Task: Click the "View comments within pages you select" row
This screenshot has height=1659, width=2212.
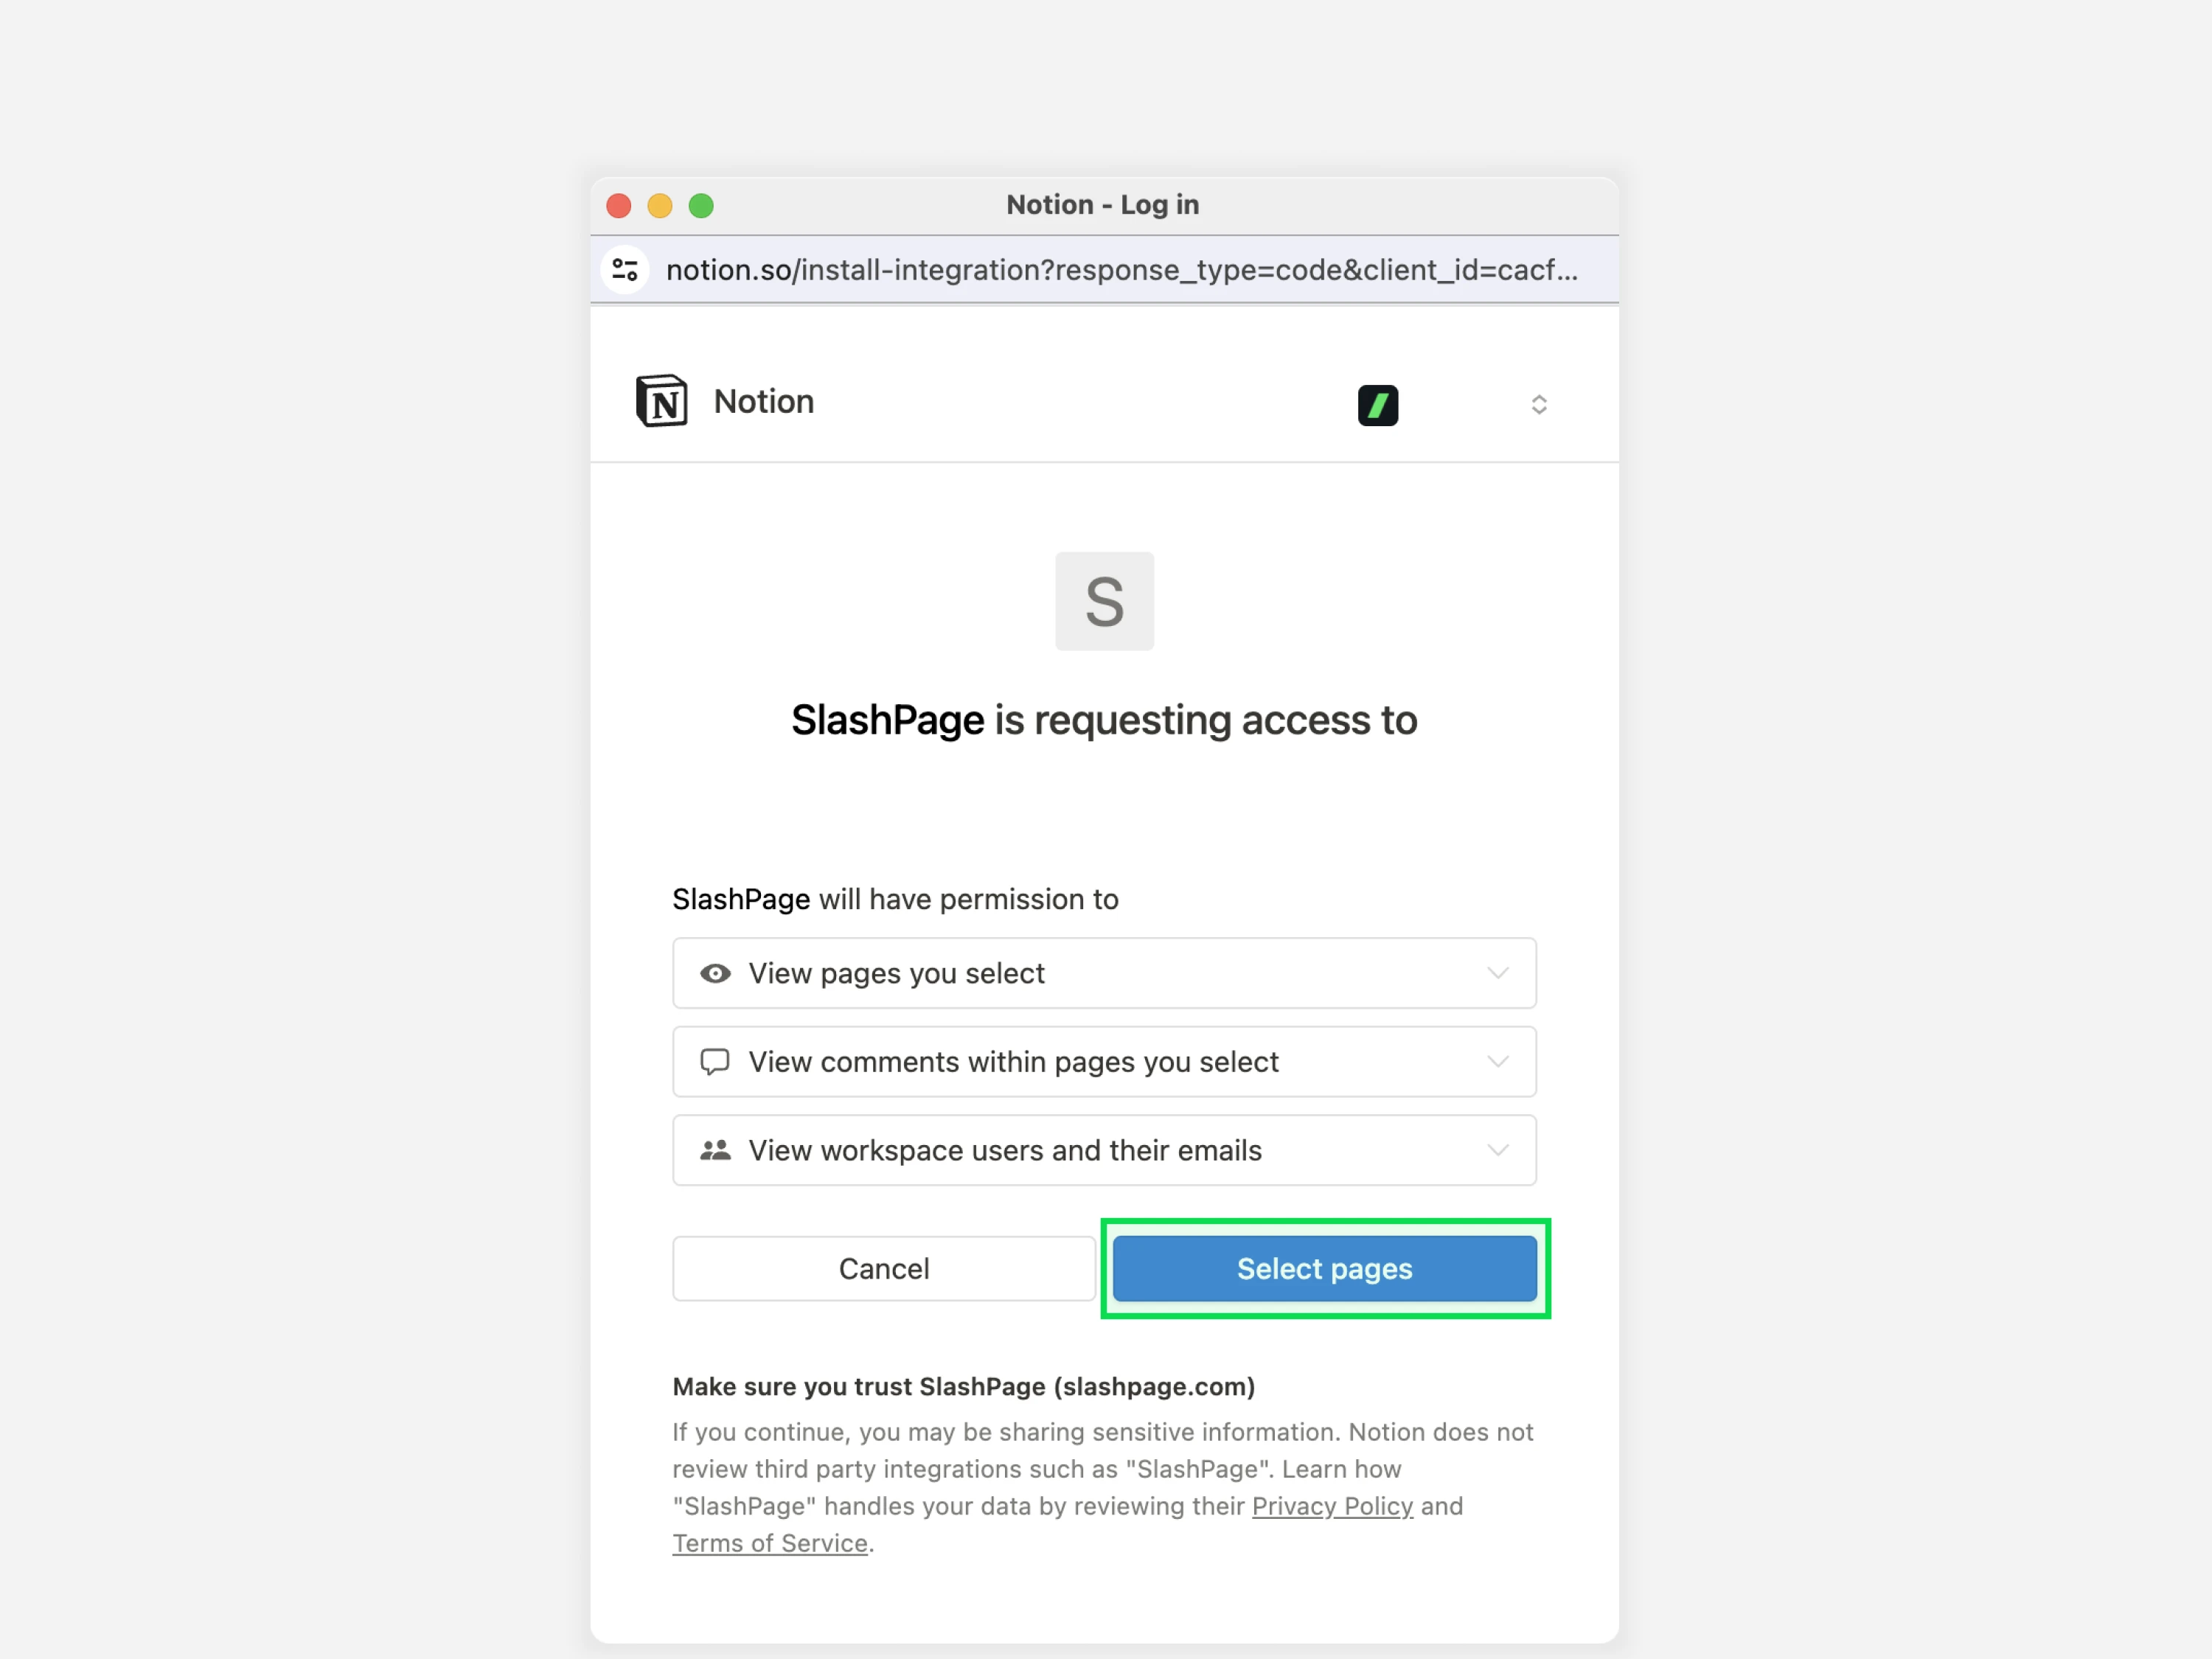Action: click(x=1104, y=1062)
